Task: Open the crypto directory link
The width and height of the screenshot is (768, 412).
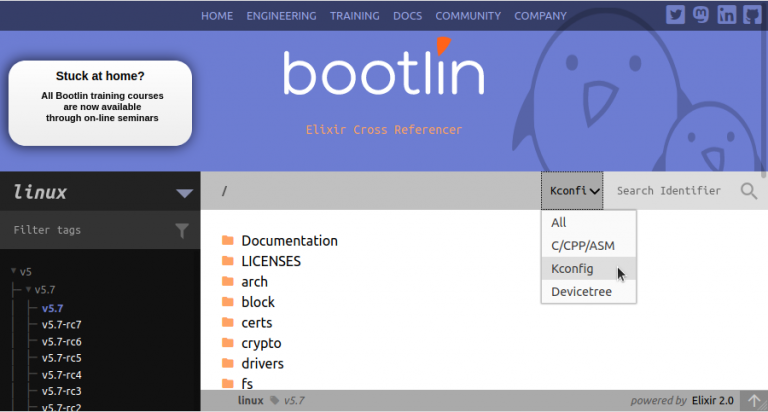Action: (261, 343)
